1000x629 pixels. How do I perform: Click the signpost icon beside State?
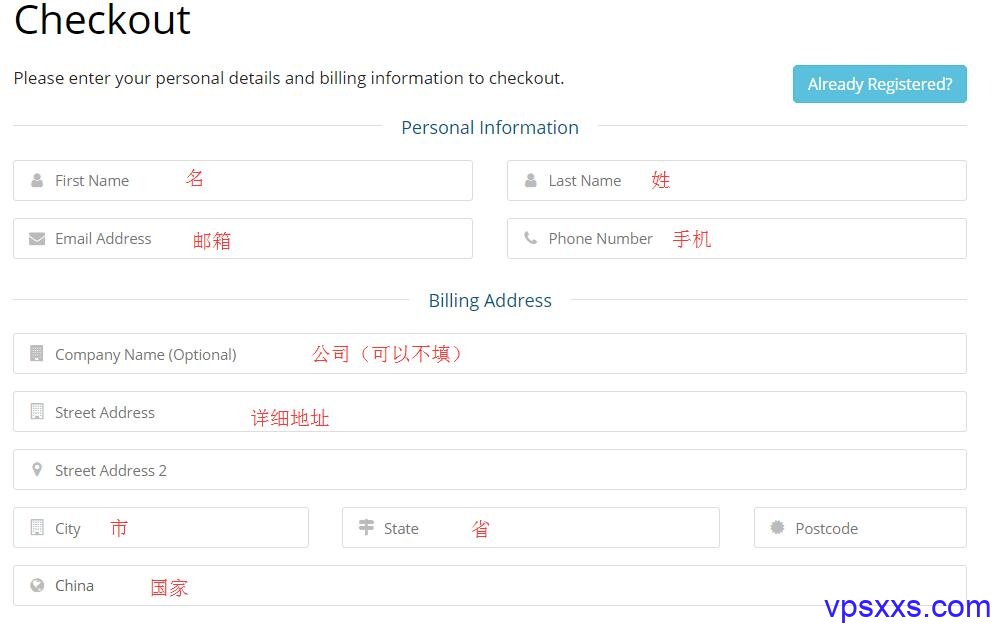[x=366, y=527]
